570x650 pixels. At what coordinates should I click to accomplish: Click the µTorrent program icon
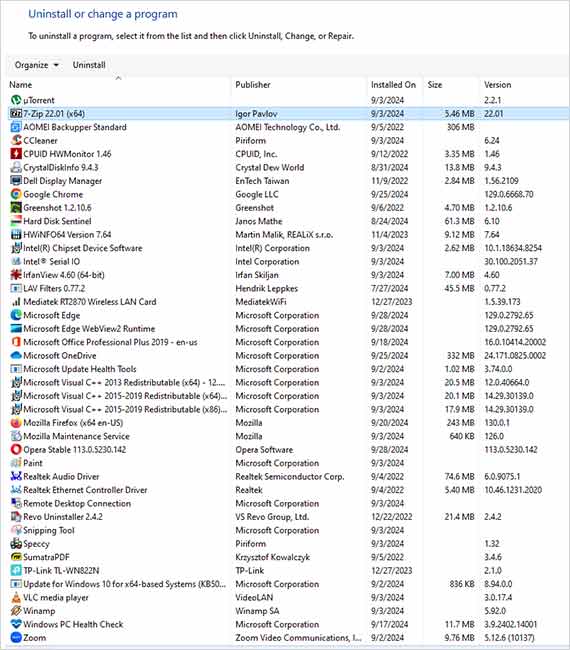tap(16, 100)
